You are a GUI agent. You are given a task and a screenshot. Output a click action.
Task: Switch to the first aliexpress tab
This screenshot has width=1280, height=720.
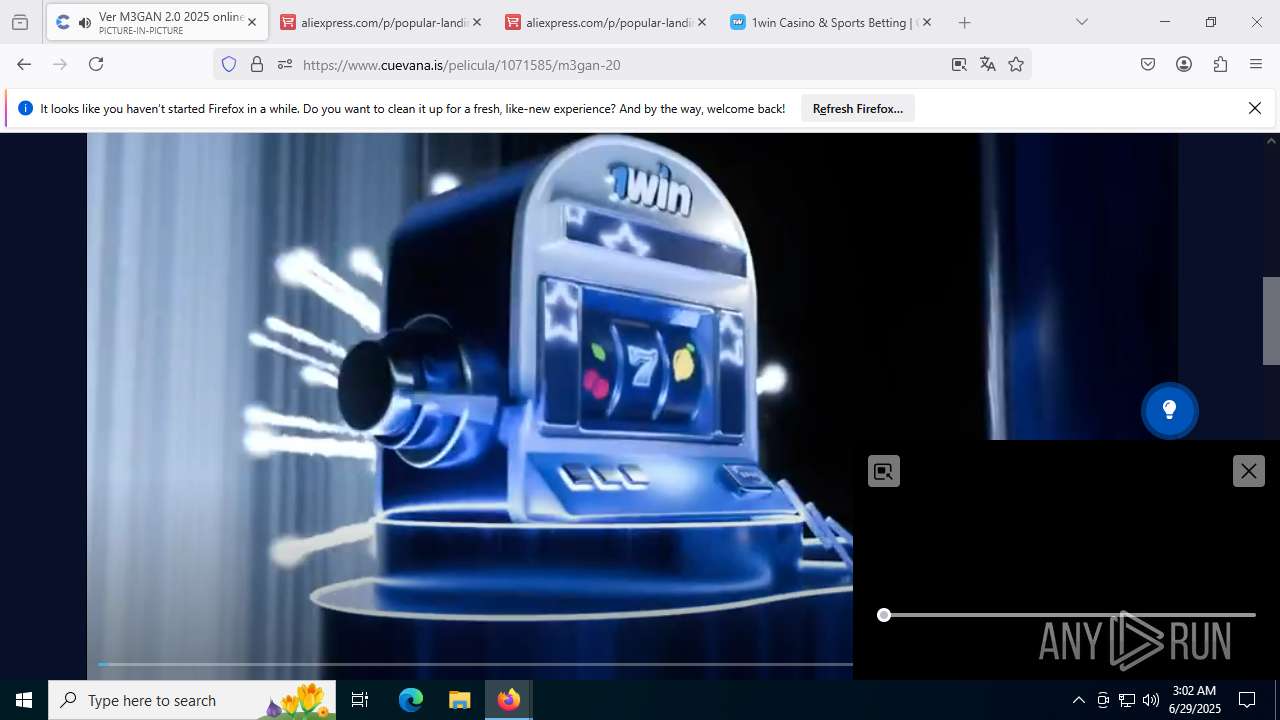coord(381,22)
